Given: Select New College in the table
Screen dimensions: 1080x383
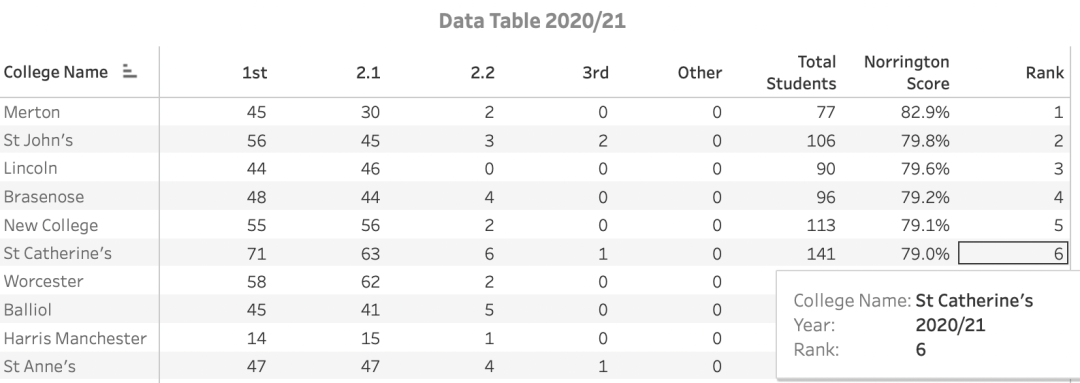Looking at the screenshot, I should pyautogui.click(x=50, y=225).
